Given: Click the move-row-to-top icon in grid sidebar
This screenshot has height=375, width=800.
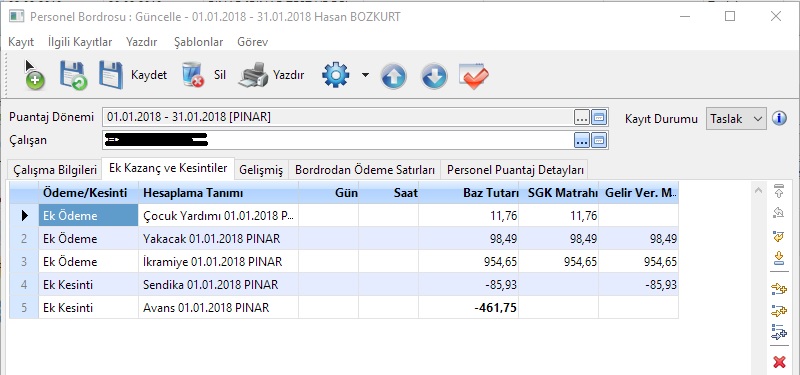Looking at the screenshot, I should point(779,191).
